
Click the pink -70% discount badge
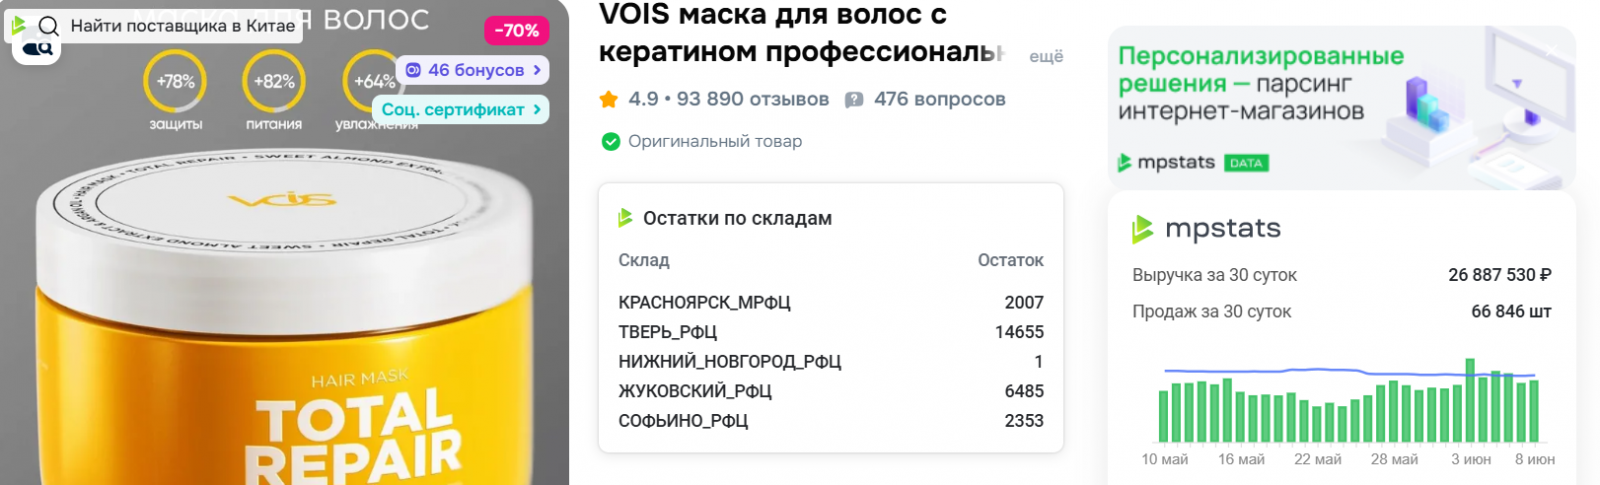pyautogui.click(x=516, y=31)
